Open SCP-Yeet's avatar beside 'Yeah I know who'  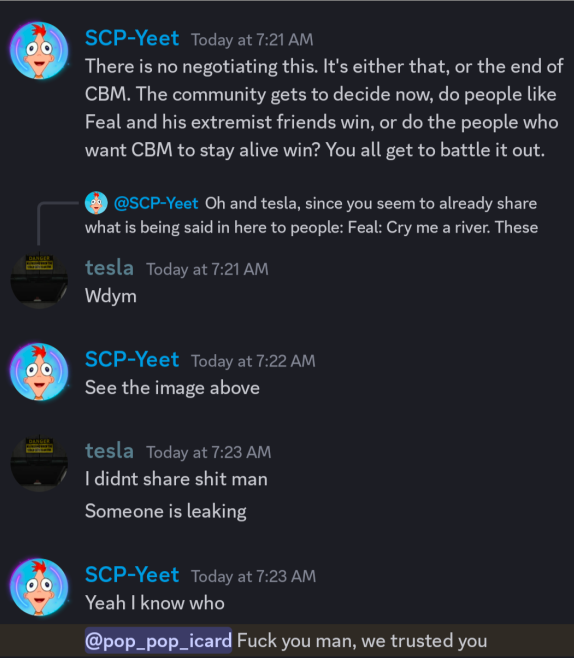tap(39, 587)
